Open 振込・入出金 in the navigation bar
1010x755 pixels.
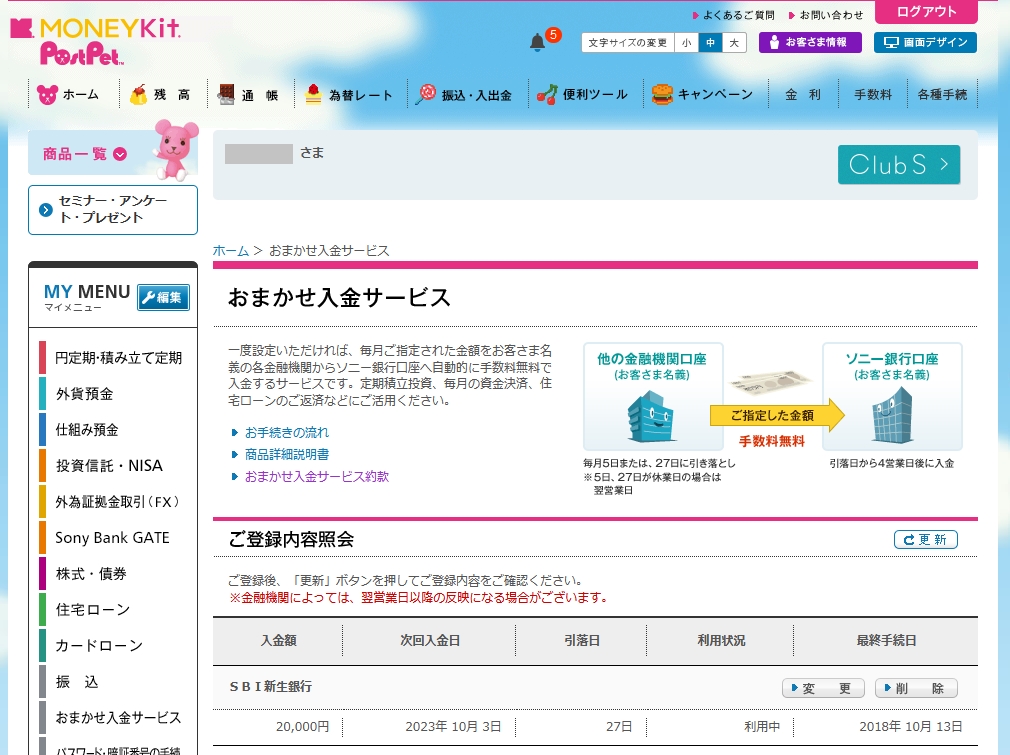pyautogui.click(x=463, y=95)
